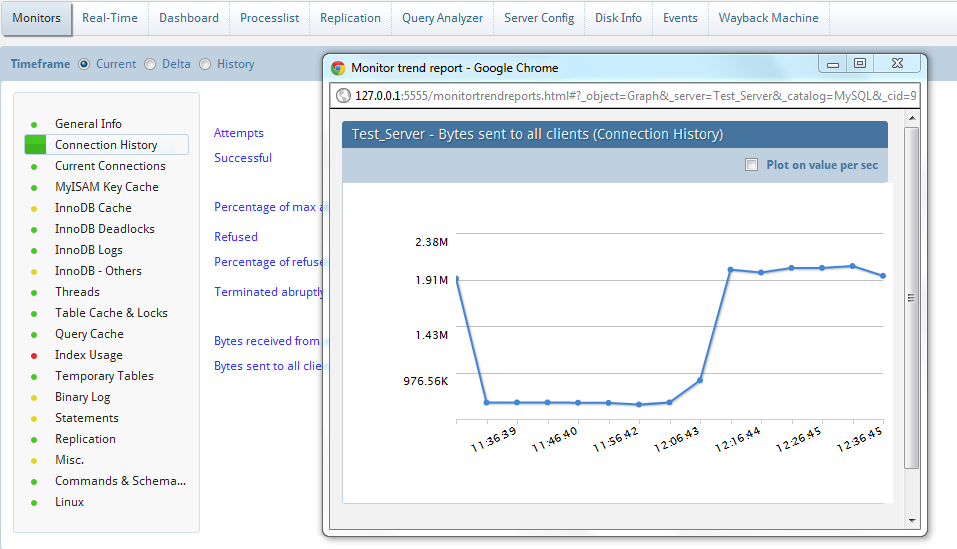Open the Bytes received from link
Image resolution: width=957 pixels, height=549 pixels.
pyautogui.click(x=267, y=341)
